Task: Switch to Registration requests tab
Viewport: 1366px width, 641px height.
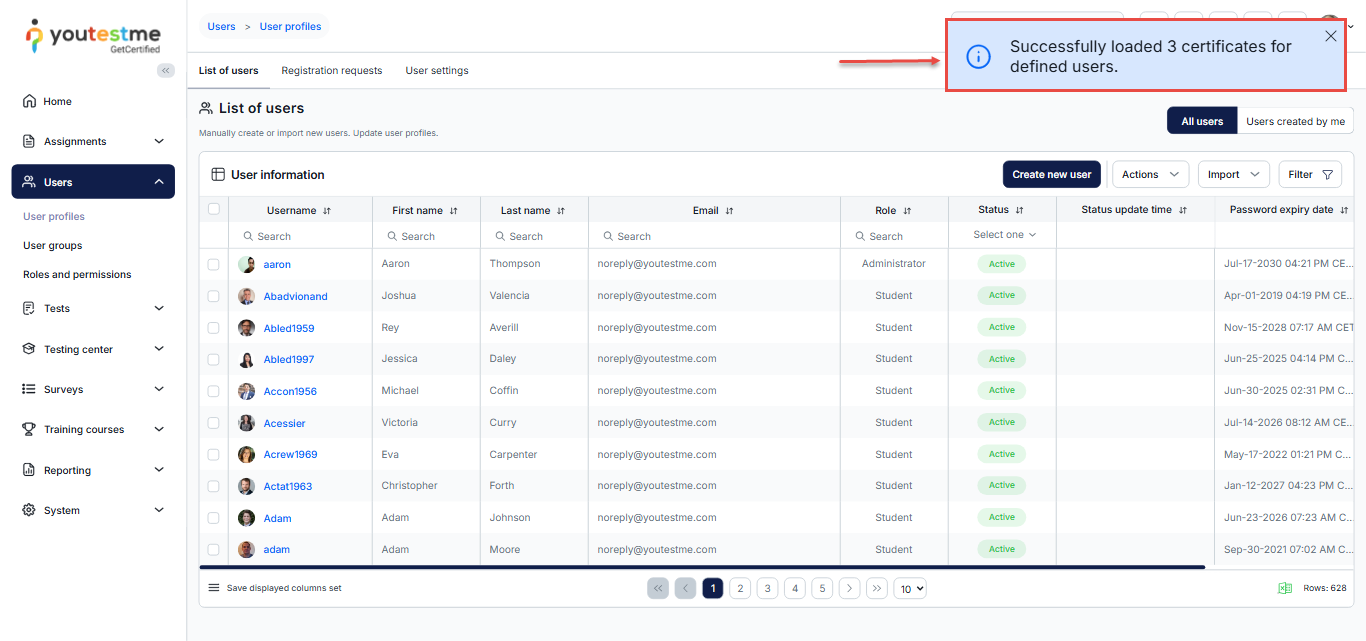Action: pyautogui.click(x=331, y=71)
